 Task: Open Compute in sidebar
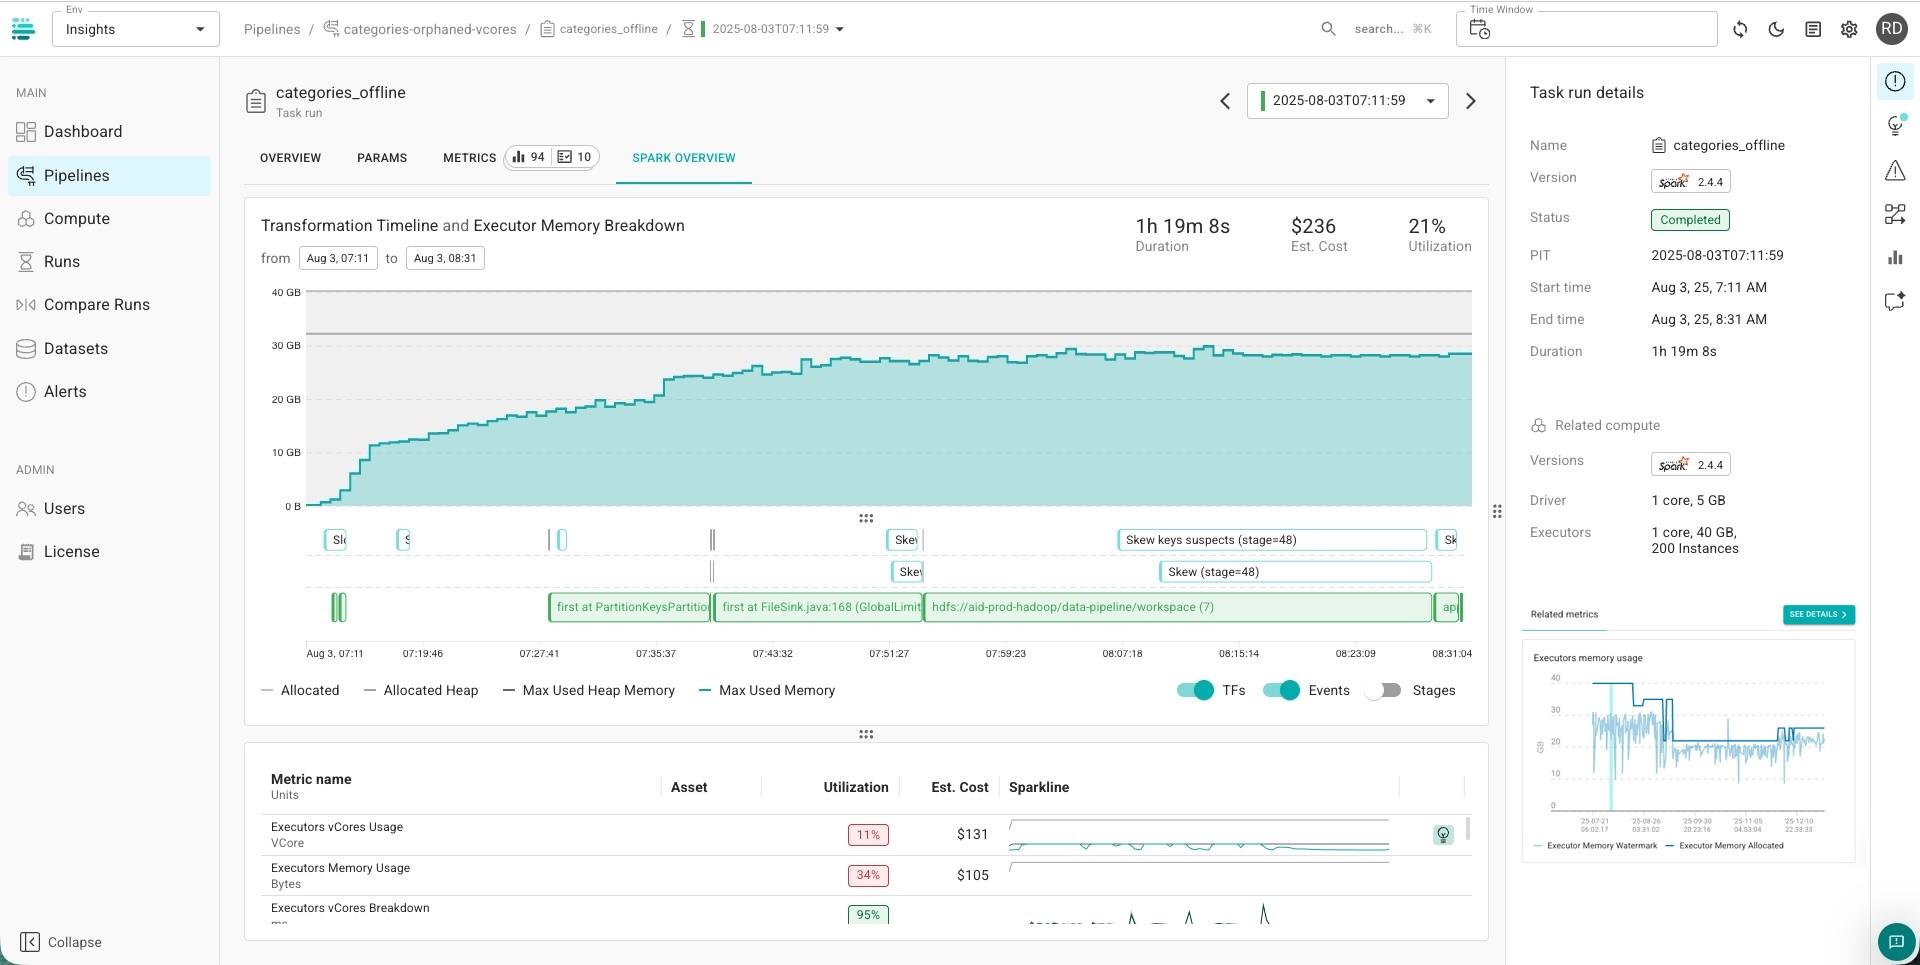109,219
